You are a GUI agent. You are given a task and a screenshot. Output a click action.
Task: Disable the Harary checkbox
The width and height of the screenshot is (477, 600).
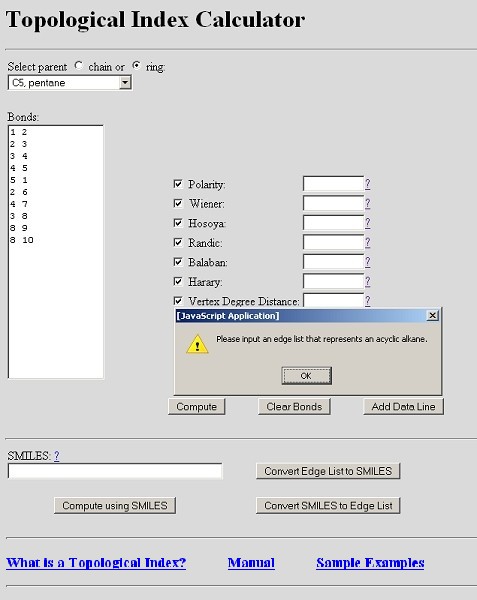pyautogui.click(x=178, y=282)
